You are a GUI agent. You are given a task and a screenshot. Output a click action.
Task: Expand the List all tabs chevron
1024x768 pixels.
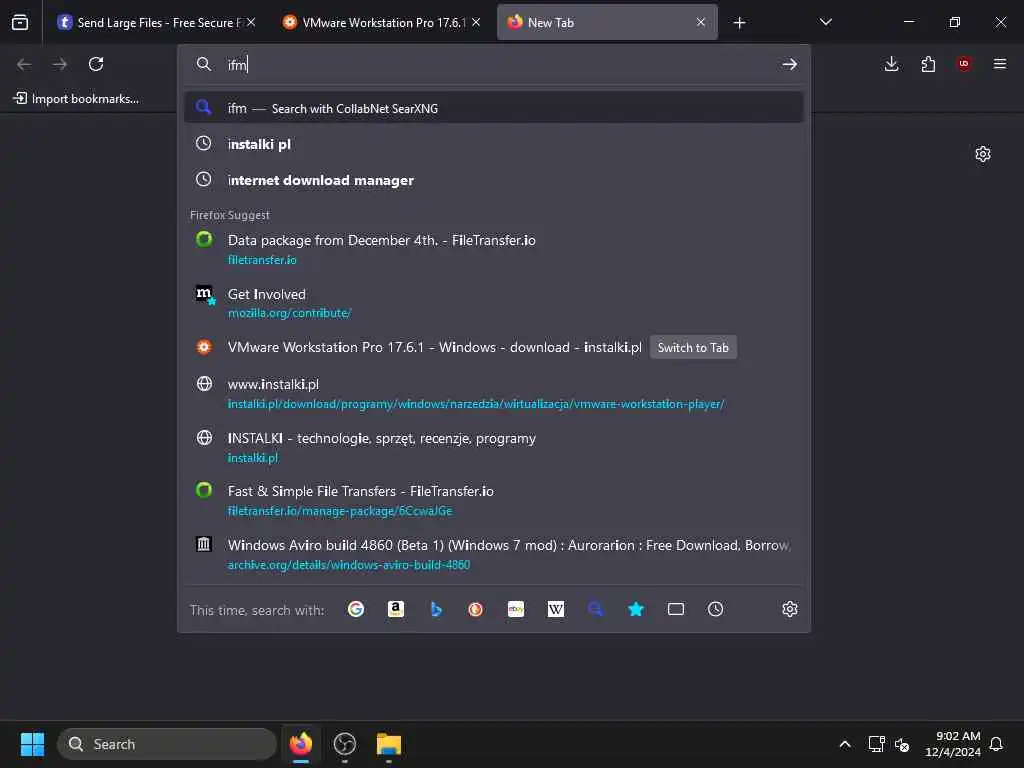pos(825,22)
